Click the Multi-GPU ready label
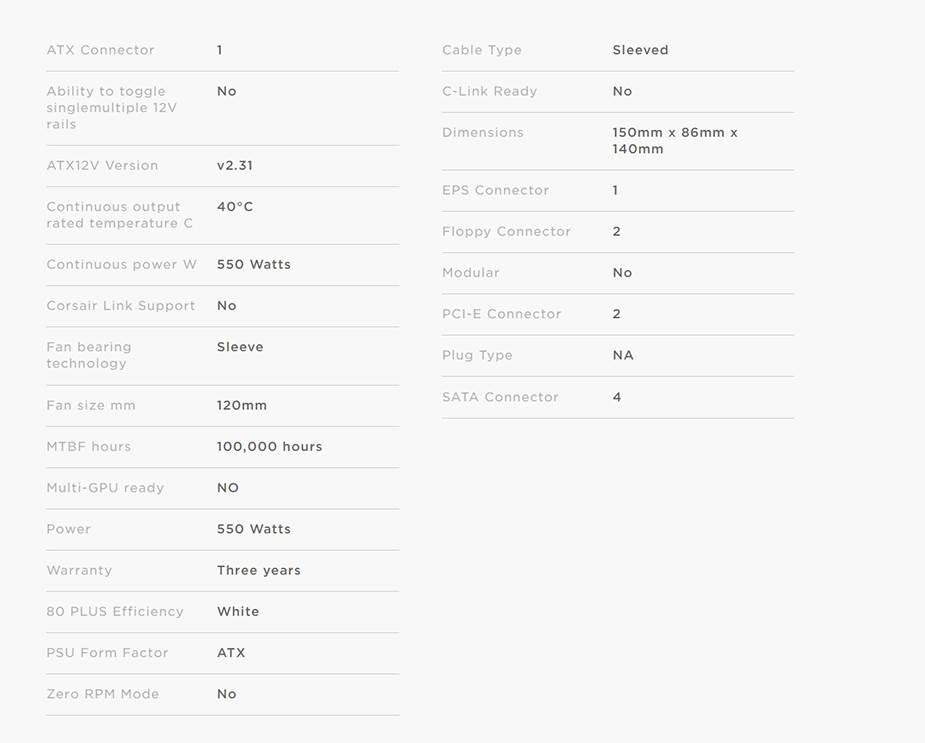This screenshot has height=743, width=925. pyautogui.click(x=105, y=488)
